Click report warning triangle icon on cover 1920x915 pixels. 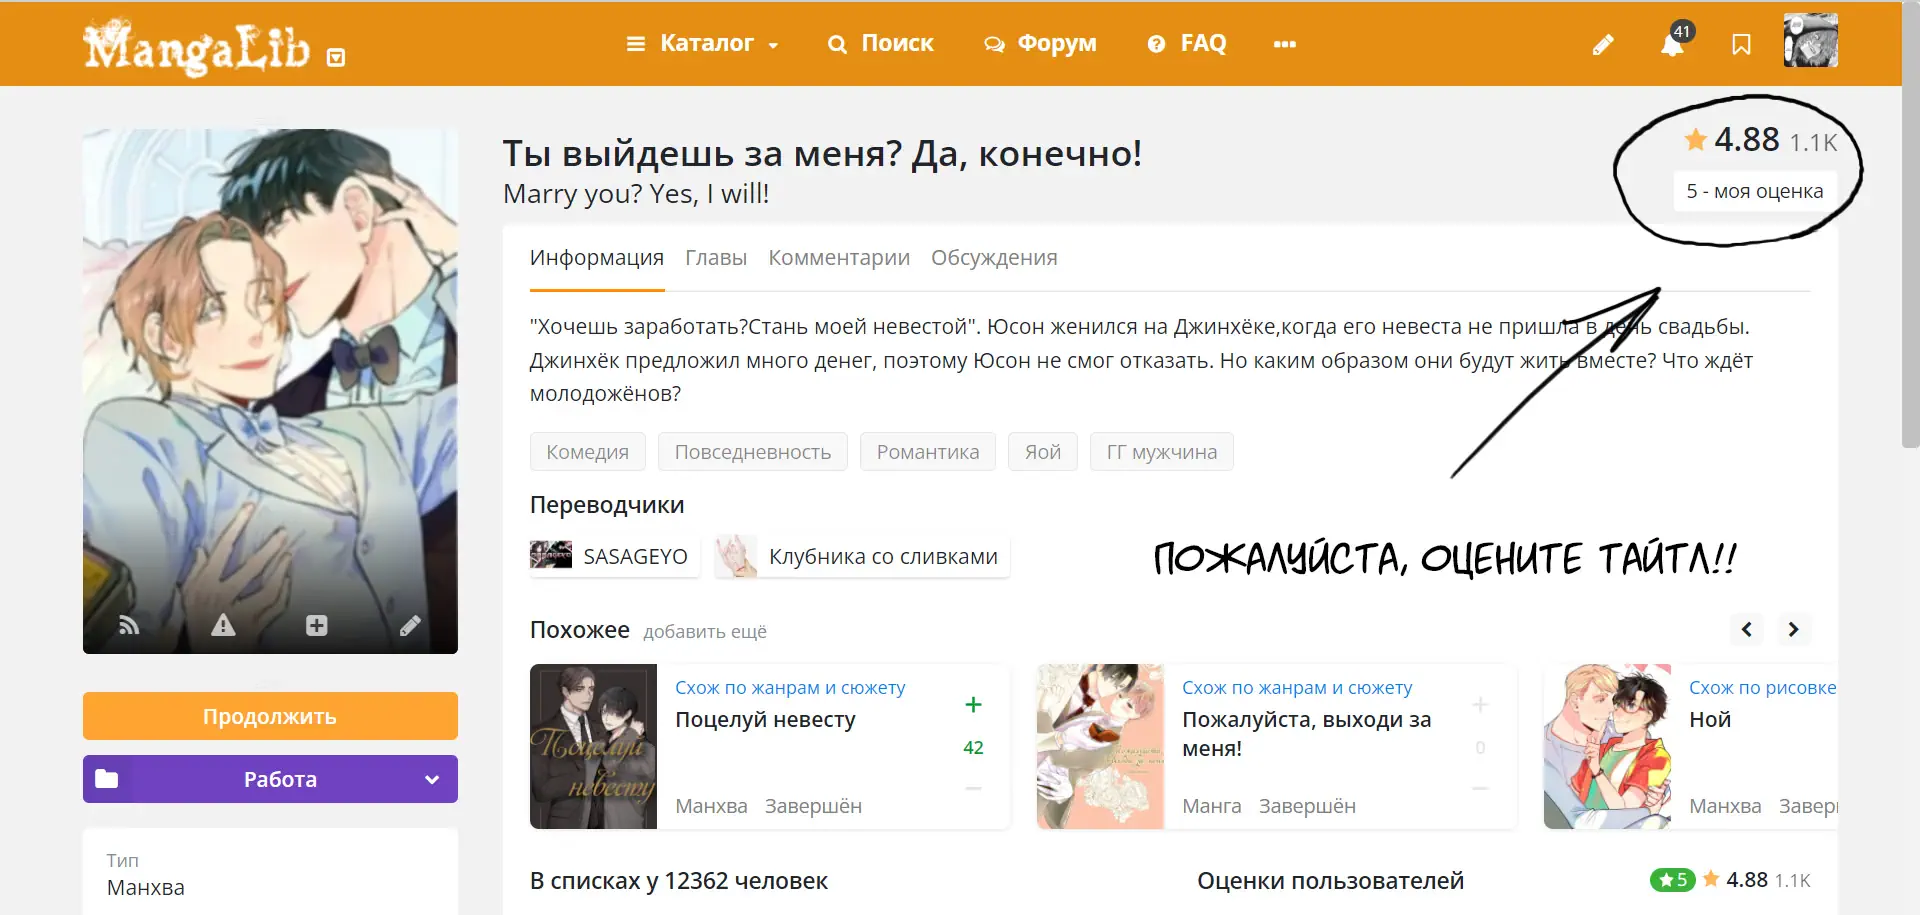click(x=223, y=626)
